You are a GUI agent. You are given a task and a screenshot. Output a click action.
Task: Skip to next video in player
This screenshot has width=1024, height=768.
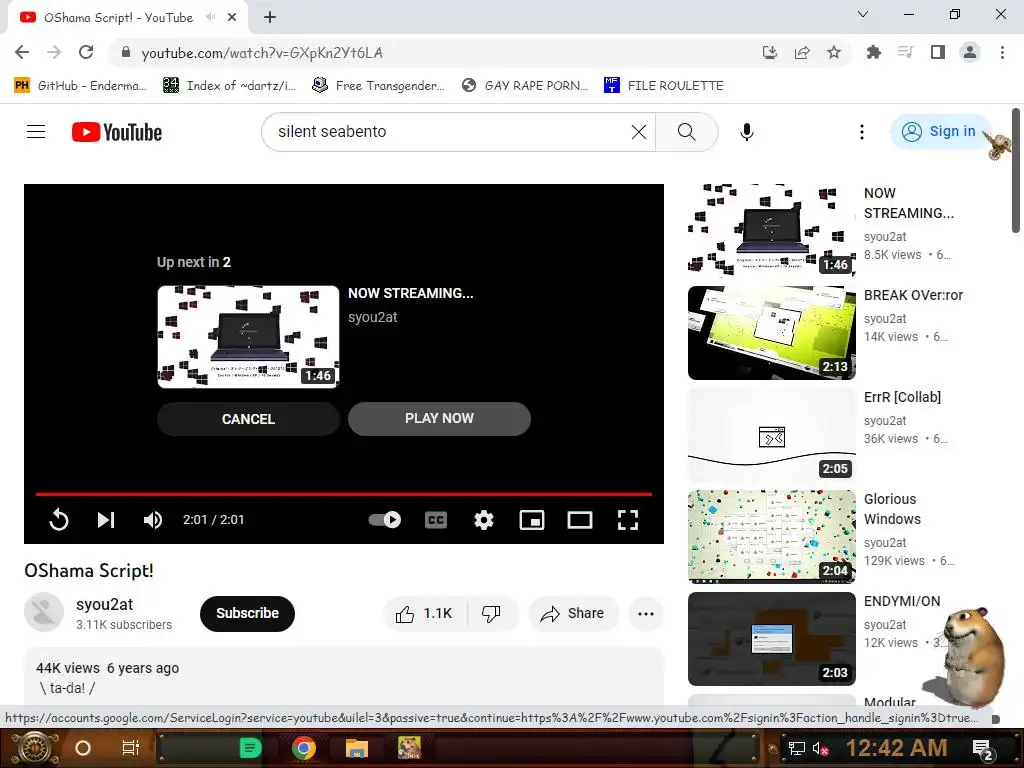[x=106, y=520]
